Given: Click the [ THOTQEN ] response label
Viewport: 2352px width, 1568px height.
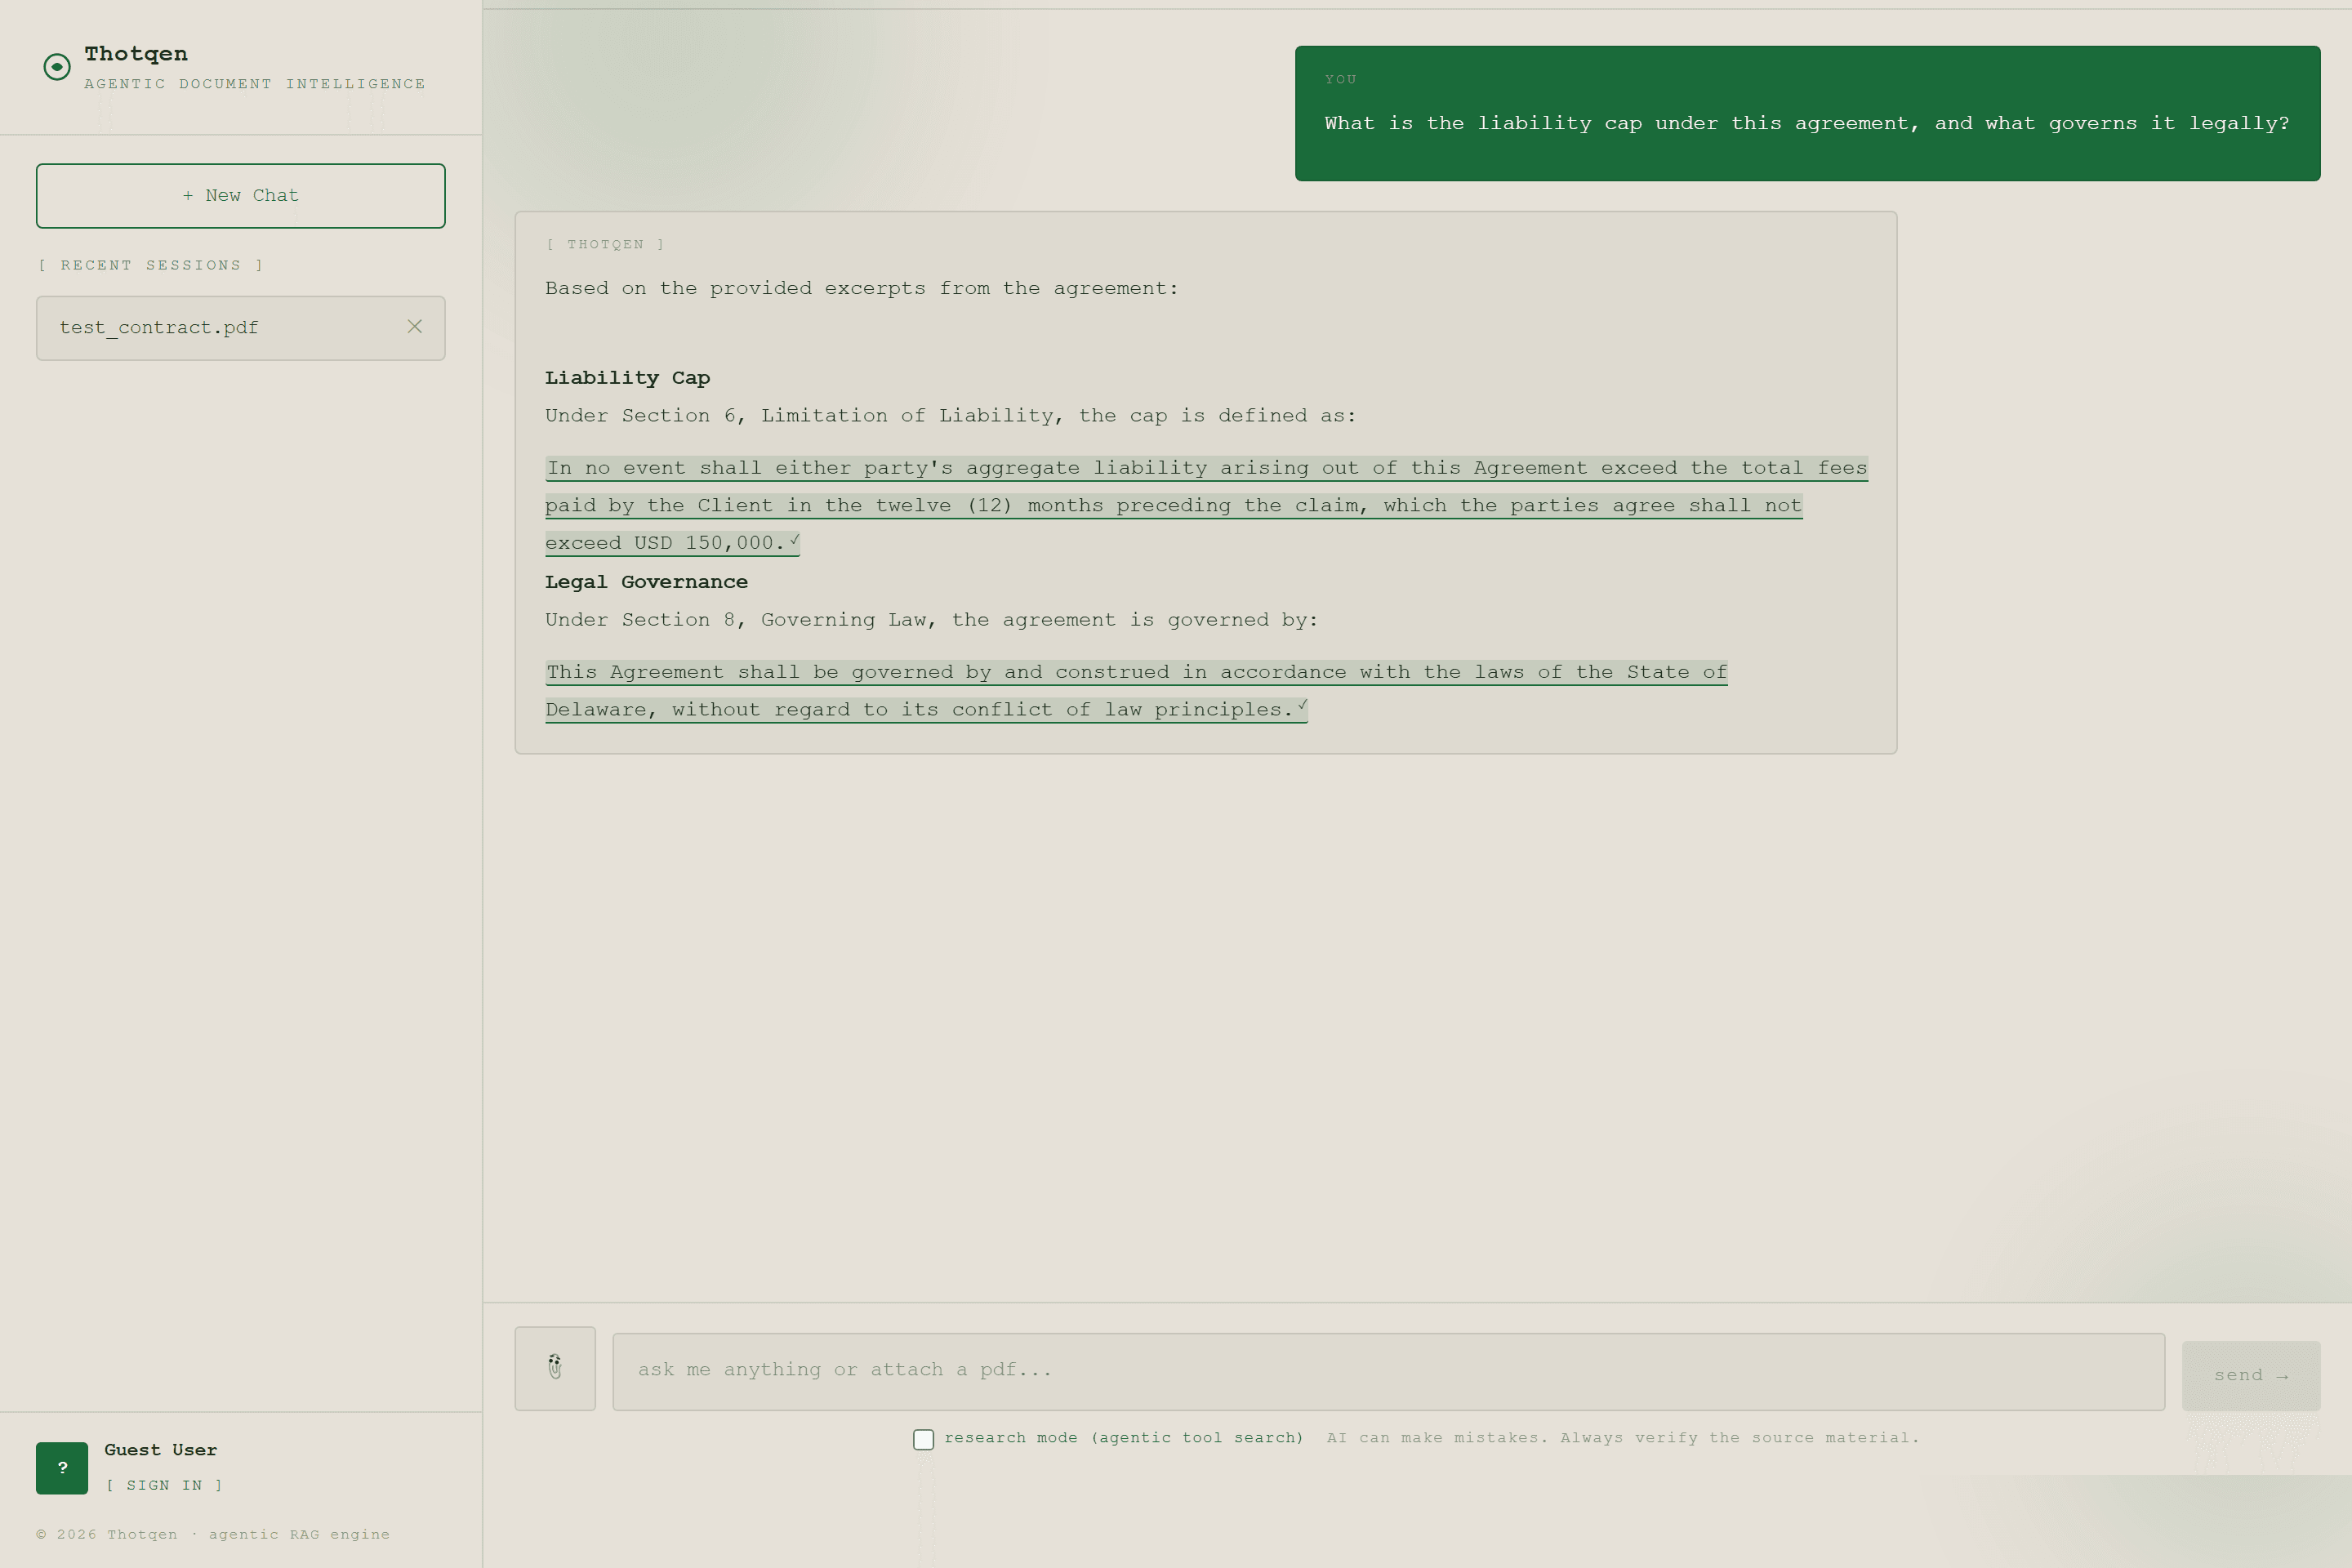Looking at the screenshot, I should point(605,245).
